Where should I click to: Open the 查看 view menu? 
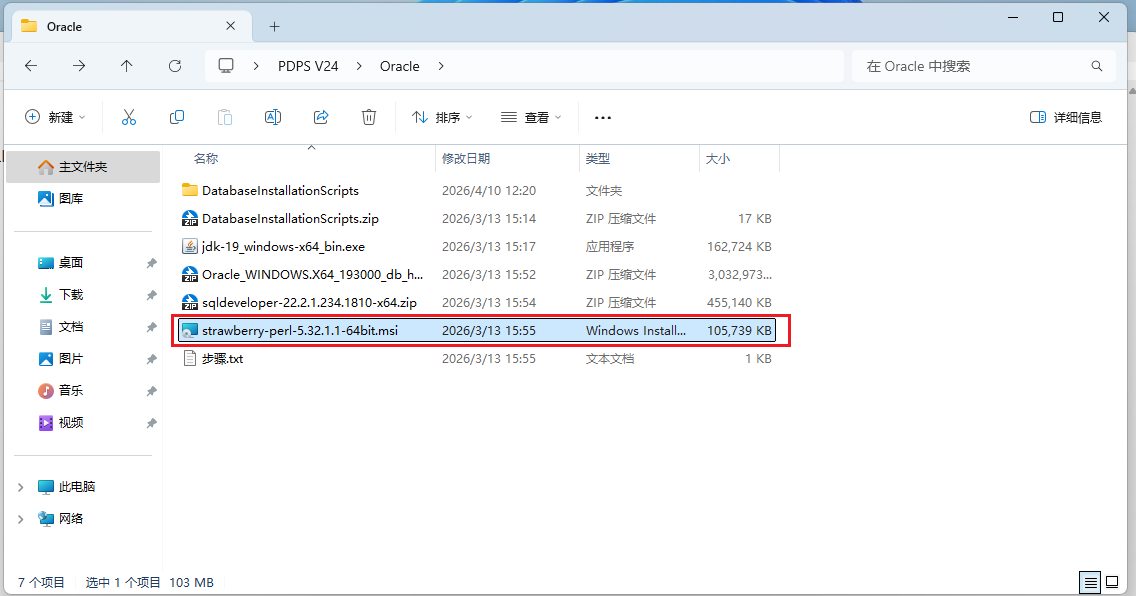(x=531, y=117)
